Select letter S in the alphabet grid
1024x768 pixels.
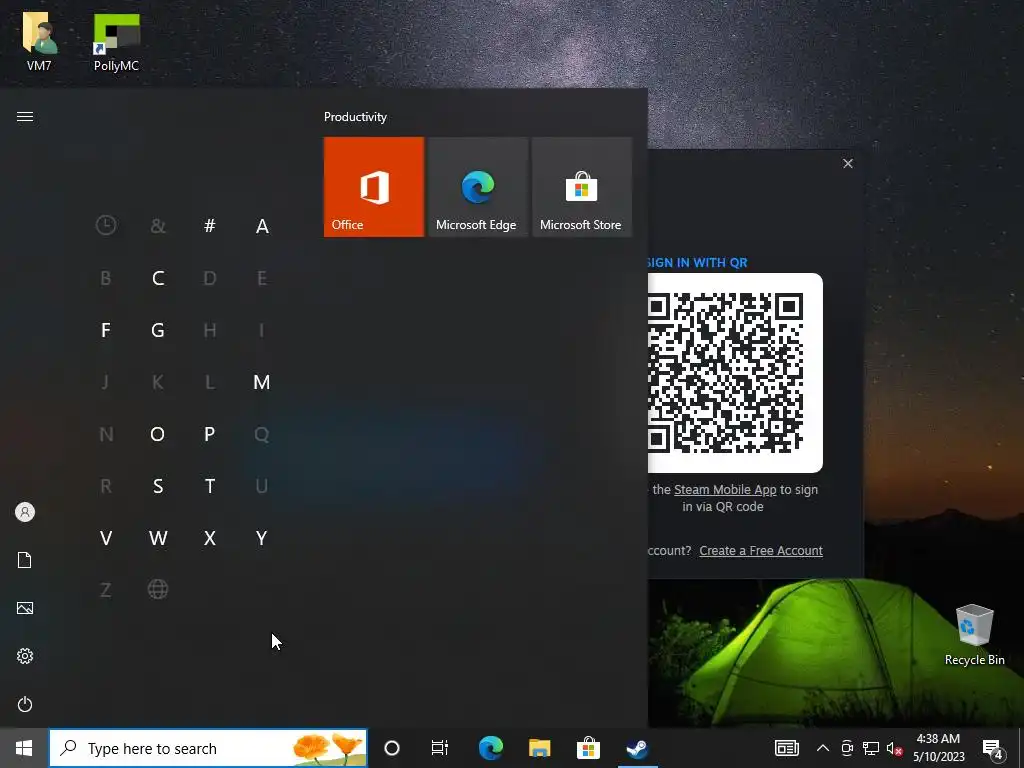(x=157, y=486)
